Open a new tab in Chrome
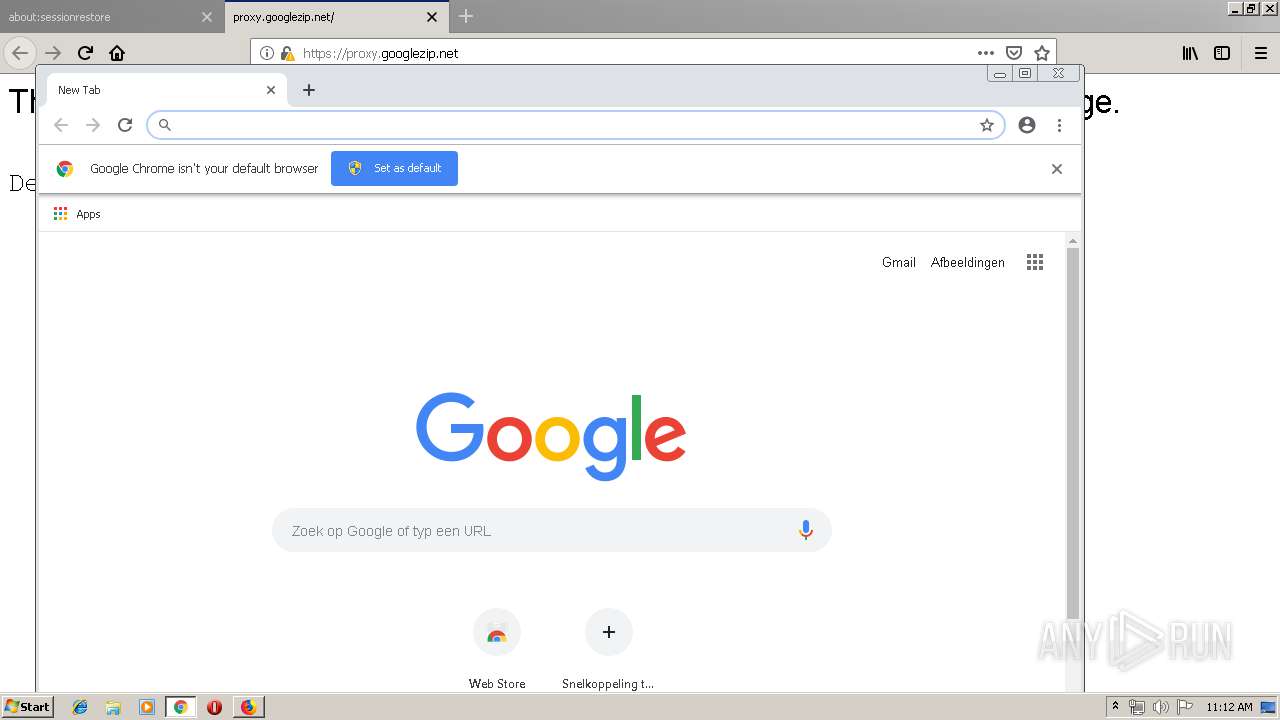The height and width of the screenshot is (720, 1280). coord(309,90)
